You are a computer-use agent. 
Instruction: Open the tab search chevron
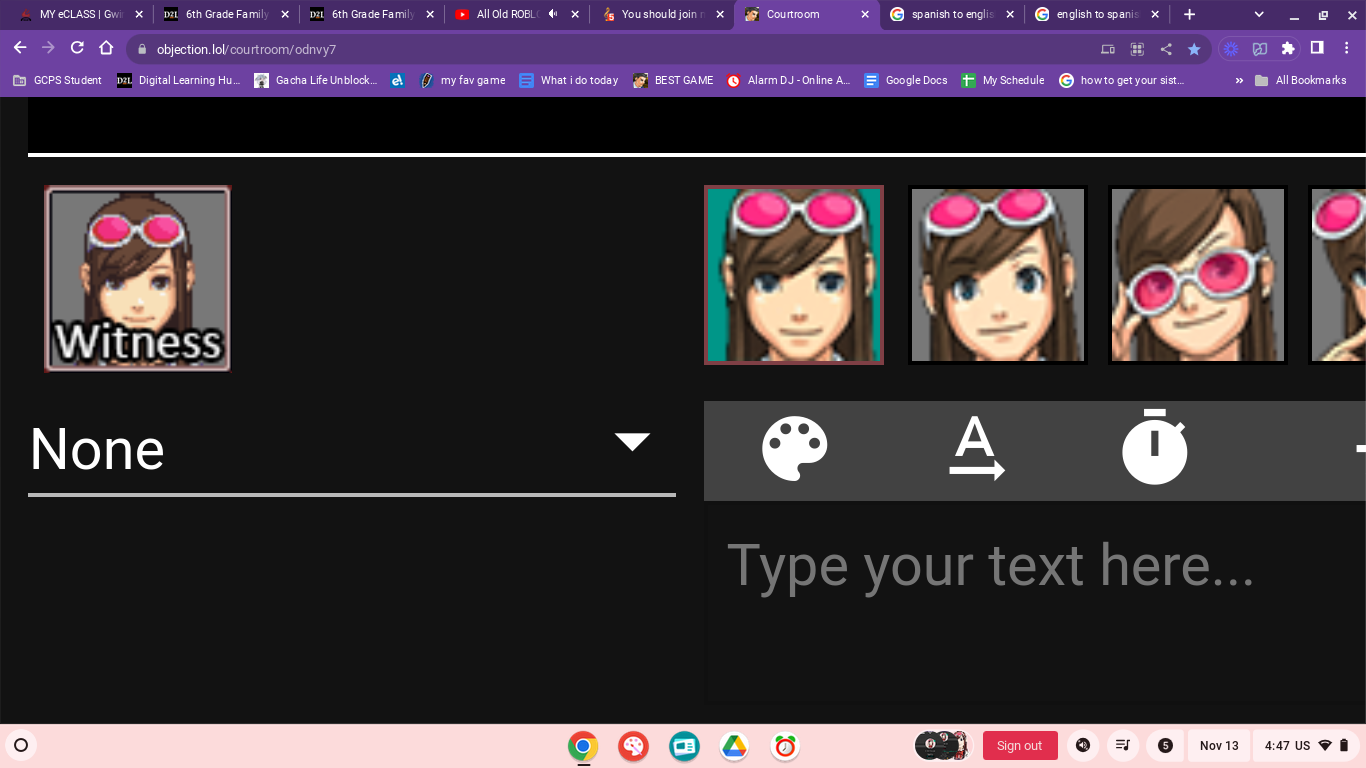(1259, 14)
